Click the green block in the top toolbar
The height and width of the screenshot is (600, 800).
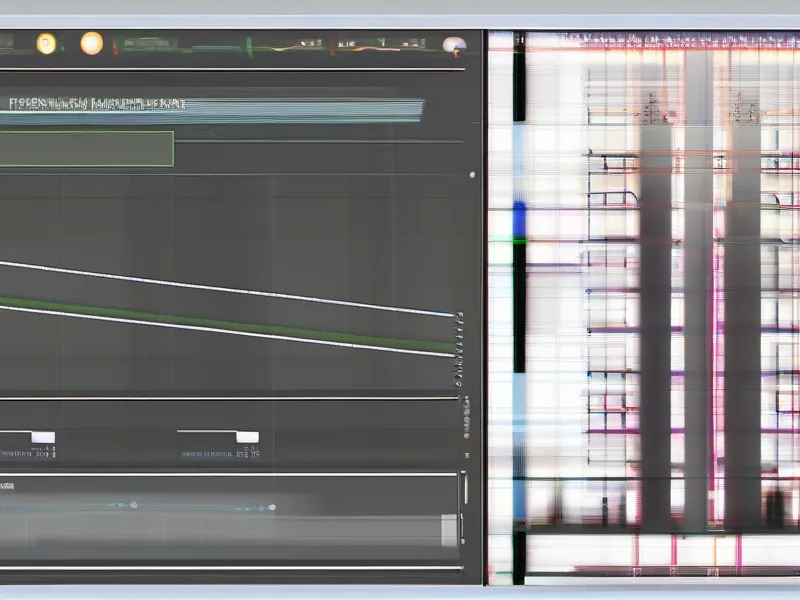[150, 44]
